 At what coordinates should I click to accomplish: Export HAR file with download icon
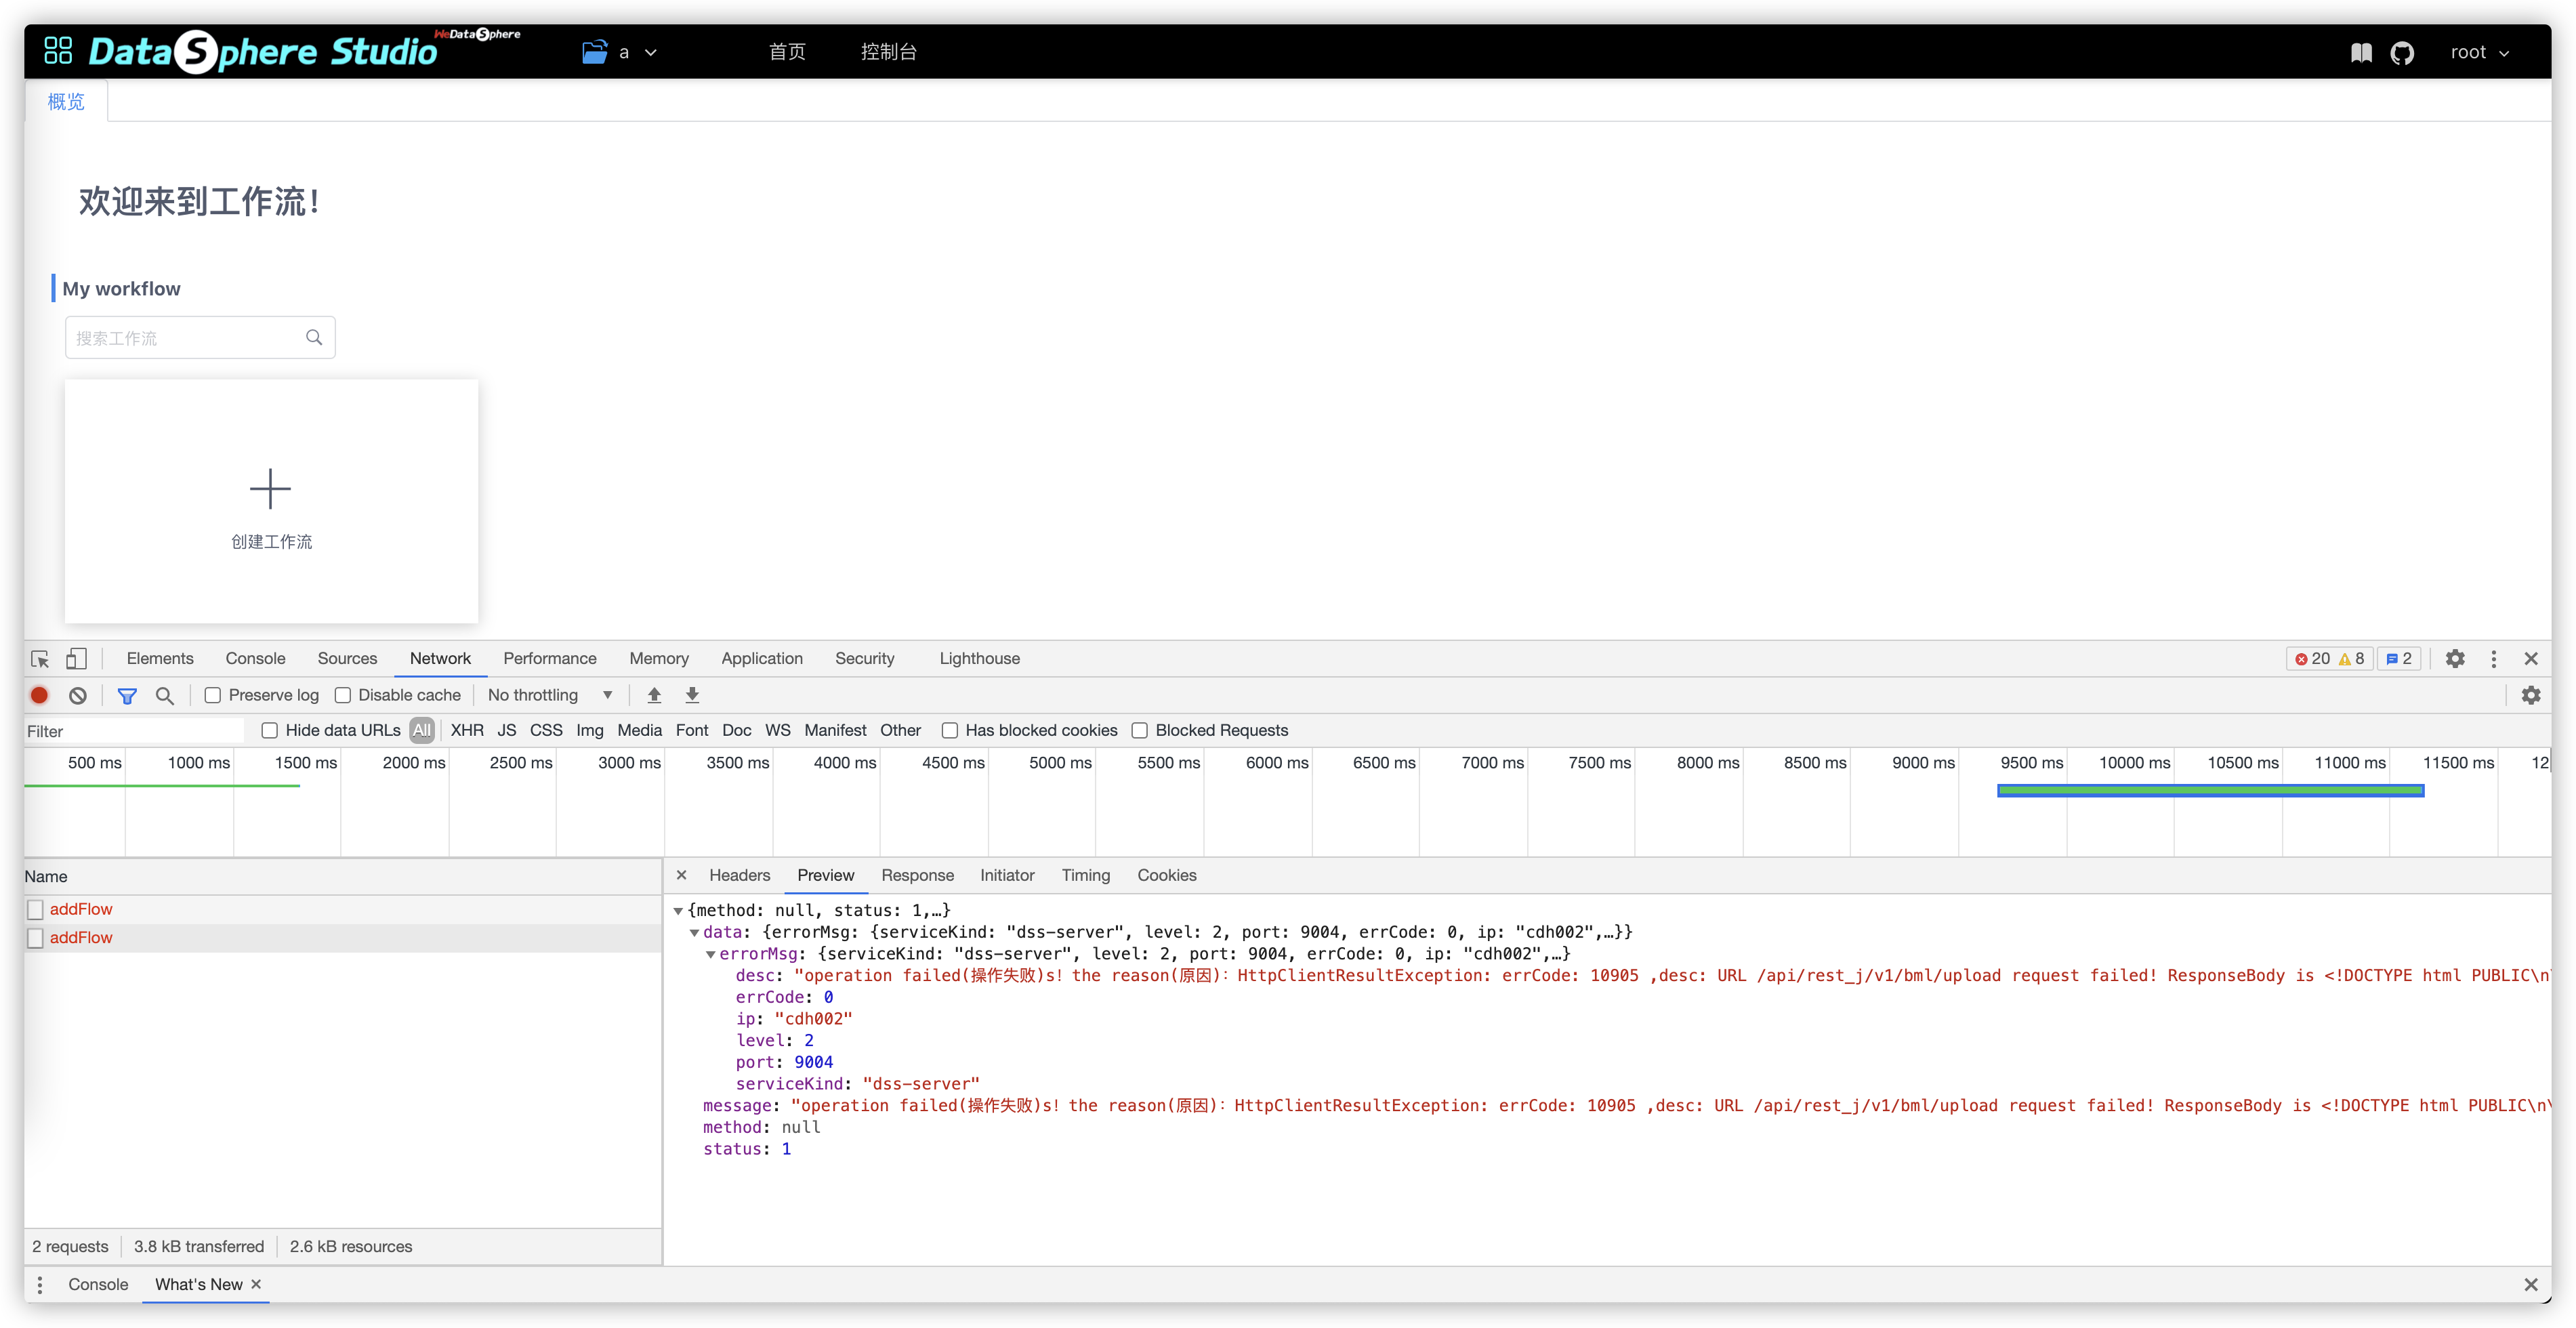pyautogui.click(x=692, y=694)
